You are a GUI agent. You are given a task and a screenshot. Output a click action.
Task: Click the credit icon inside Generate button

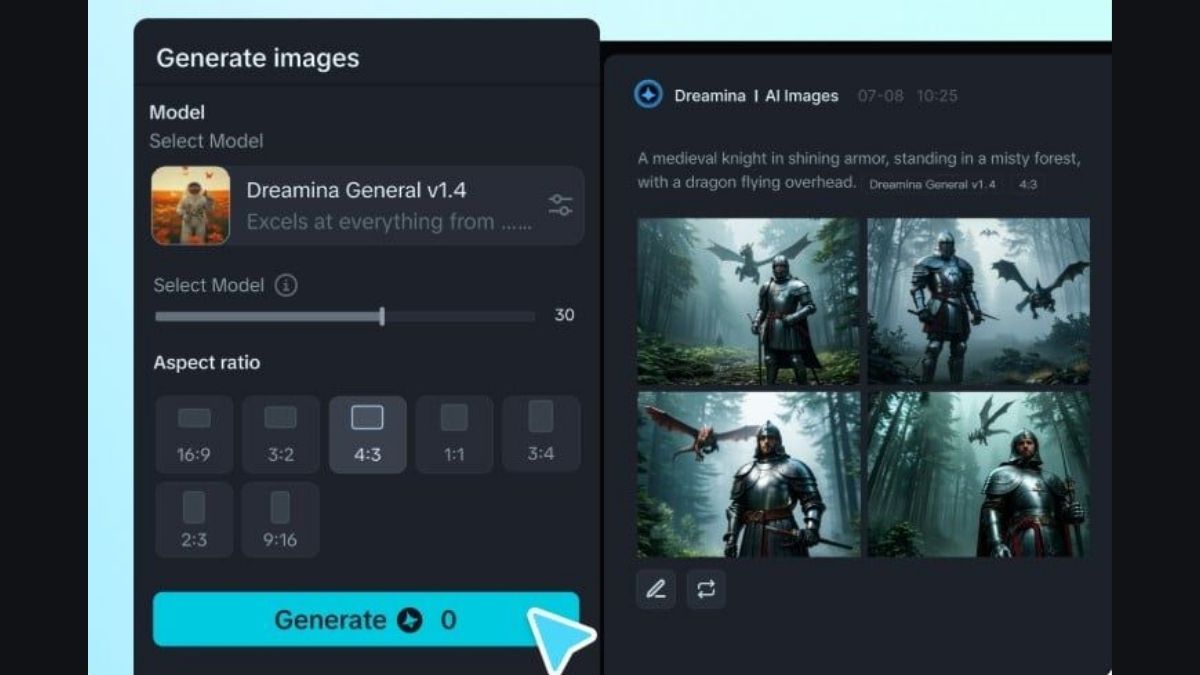pos(410,620)
